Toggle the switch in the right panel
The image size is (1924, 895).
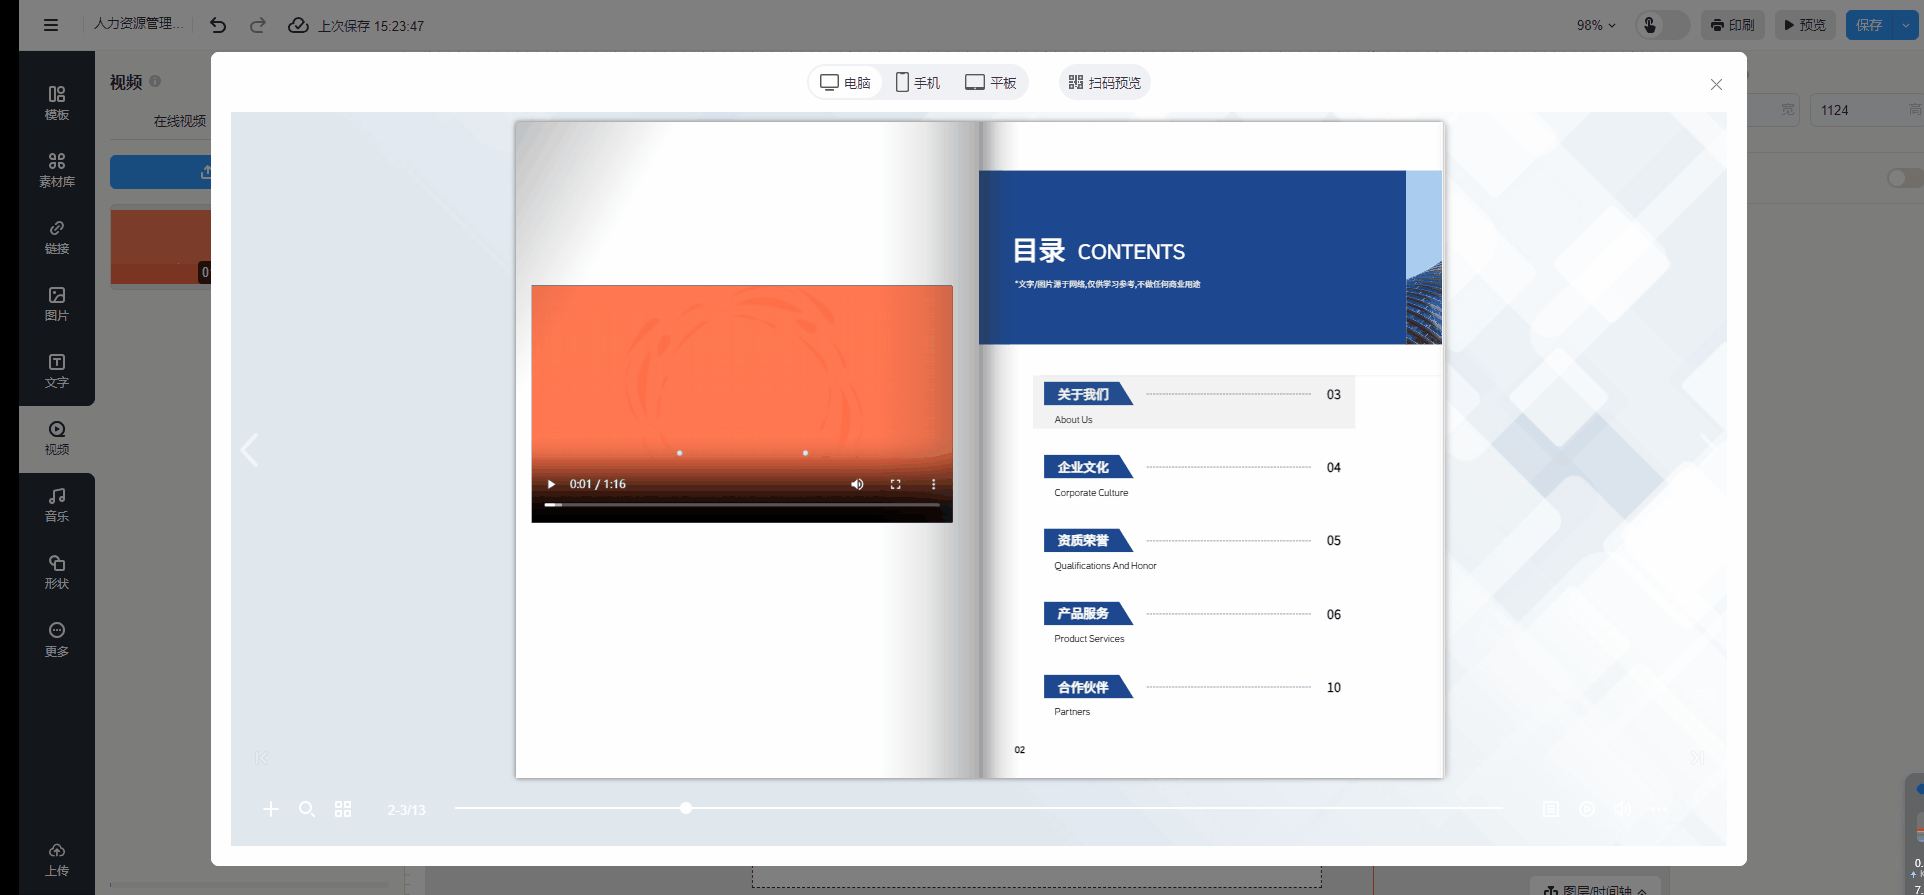pos(1901,178)
